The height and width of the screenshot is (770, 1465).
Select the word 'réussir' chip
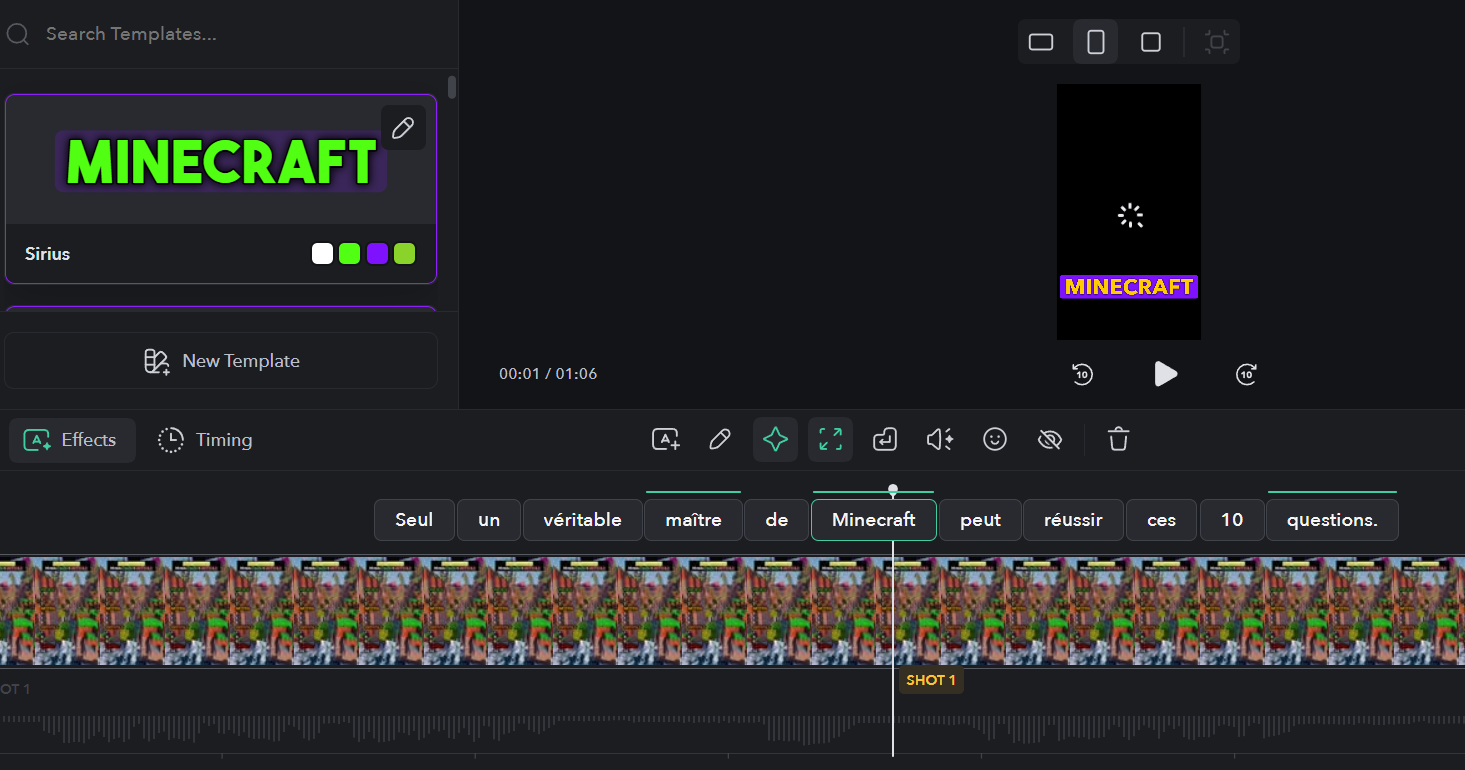coord(1073,520)
